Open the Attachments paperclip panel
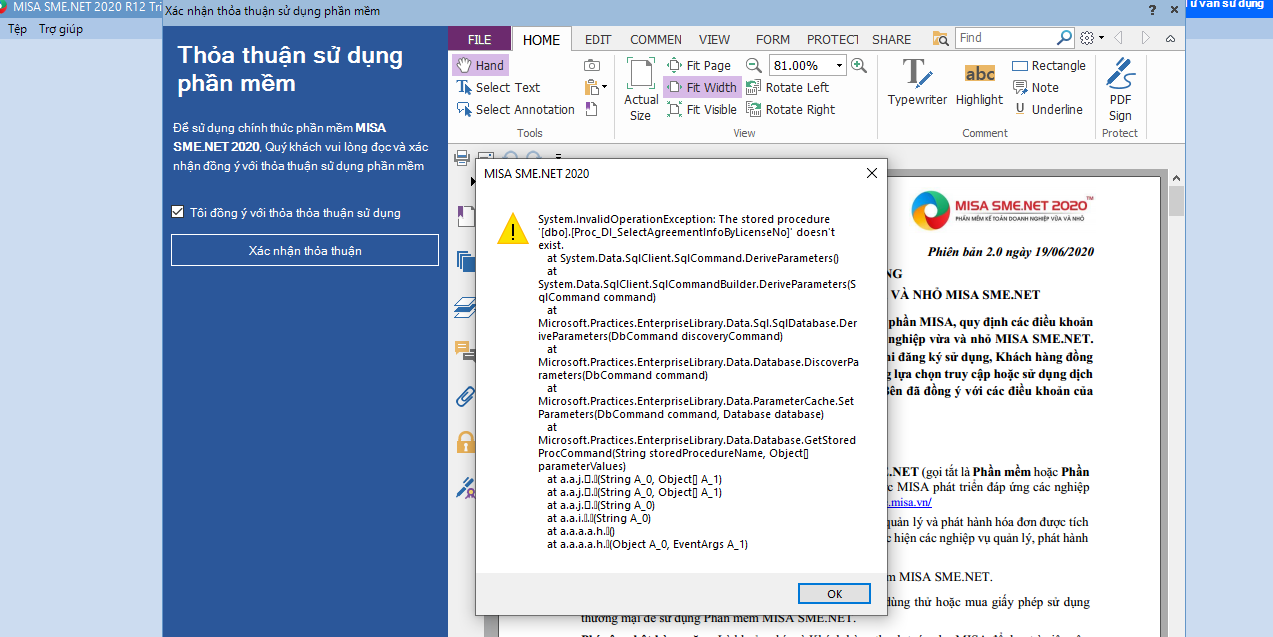Viewport: 1273px width, 637px height. [x=464, y=396]
